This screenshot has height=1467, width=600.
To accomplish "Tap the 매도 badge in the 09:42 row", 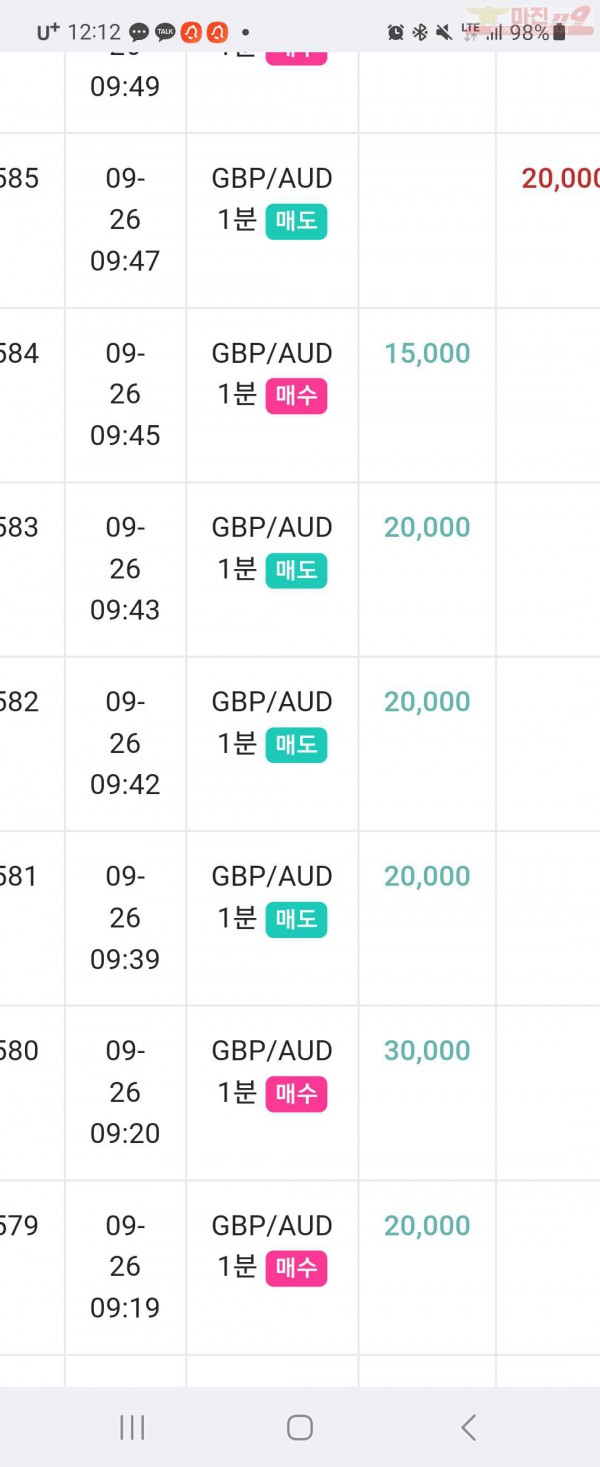I will point(296,745).
